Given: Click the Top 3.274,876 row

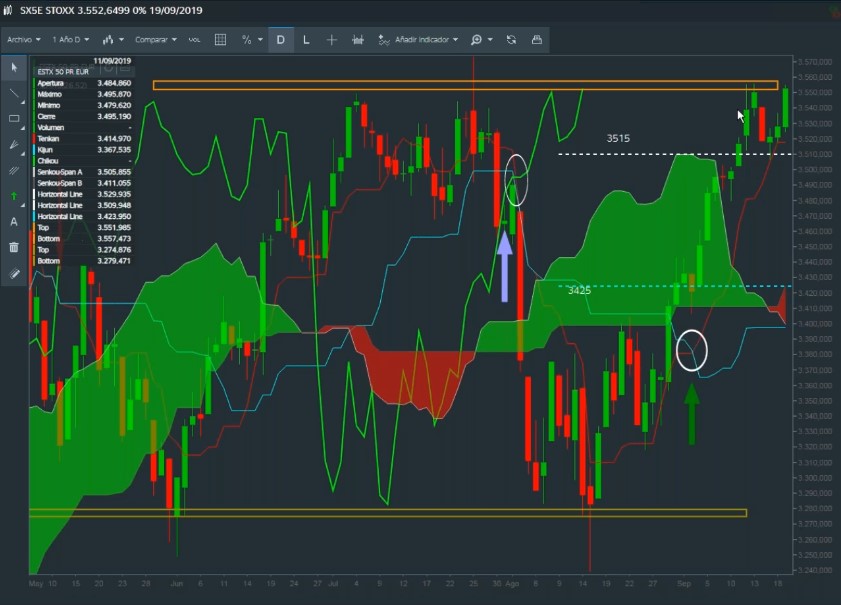Looking at the screenshot, I should pyautogui.click(x=83, y=250).
